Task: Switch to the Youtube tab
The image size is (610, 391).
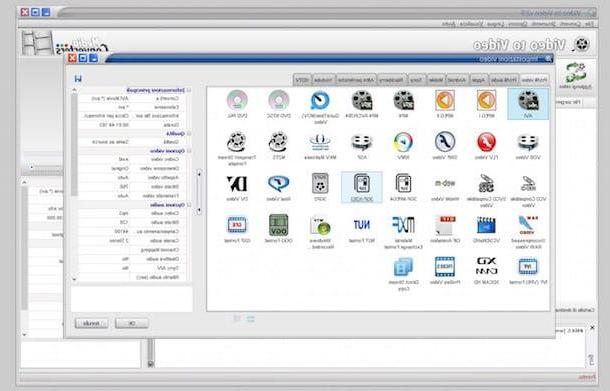Action: [323, 80]
